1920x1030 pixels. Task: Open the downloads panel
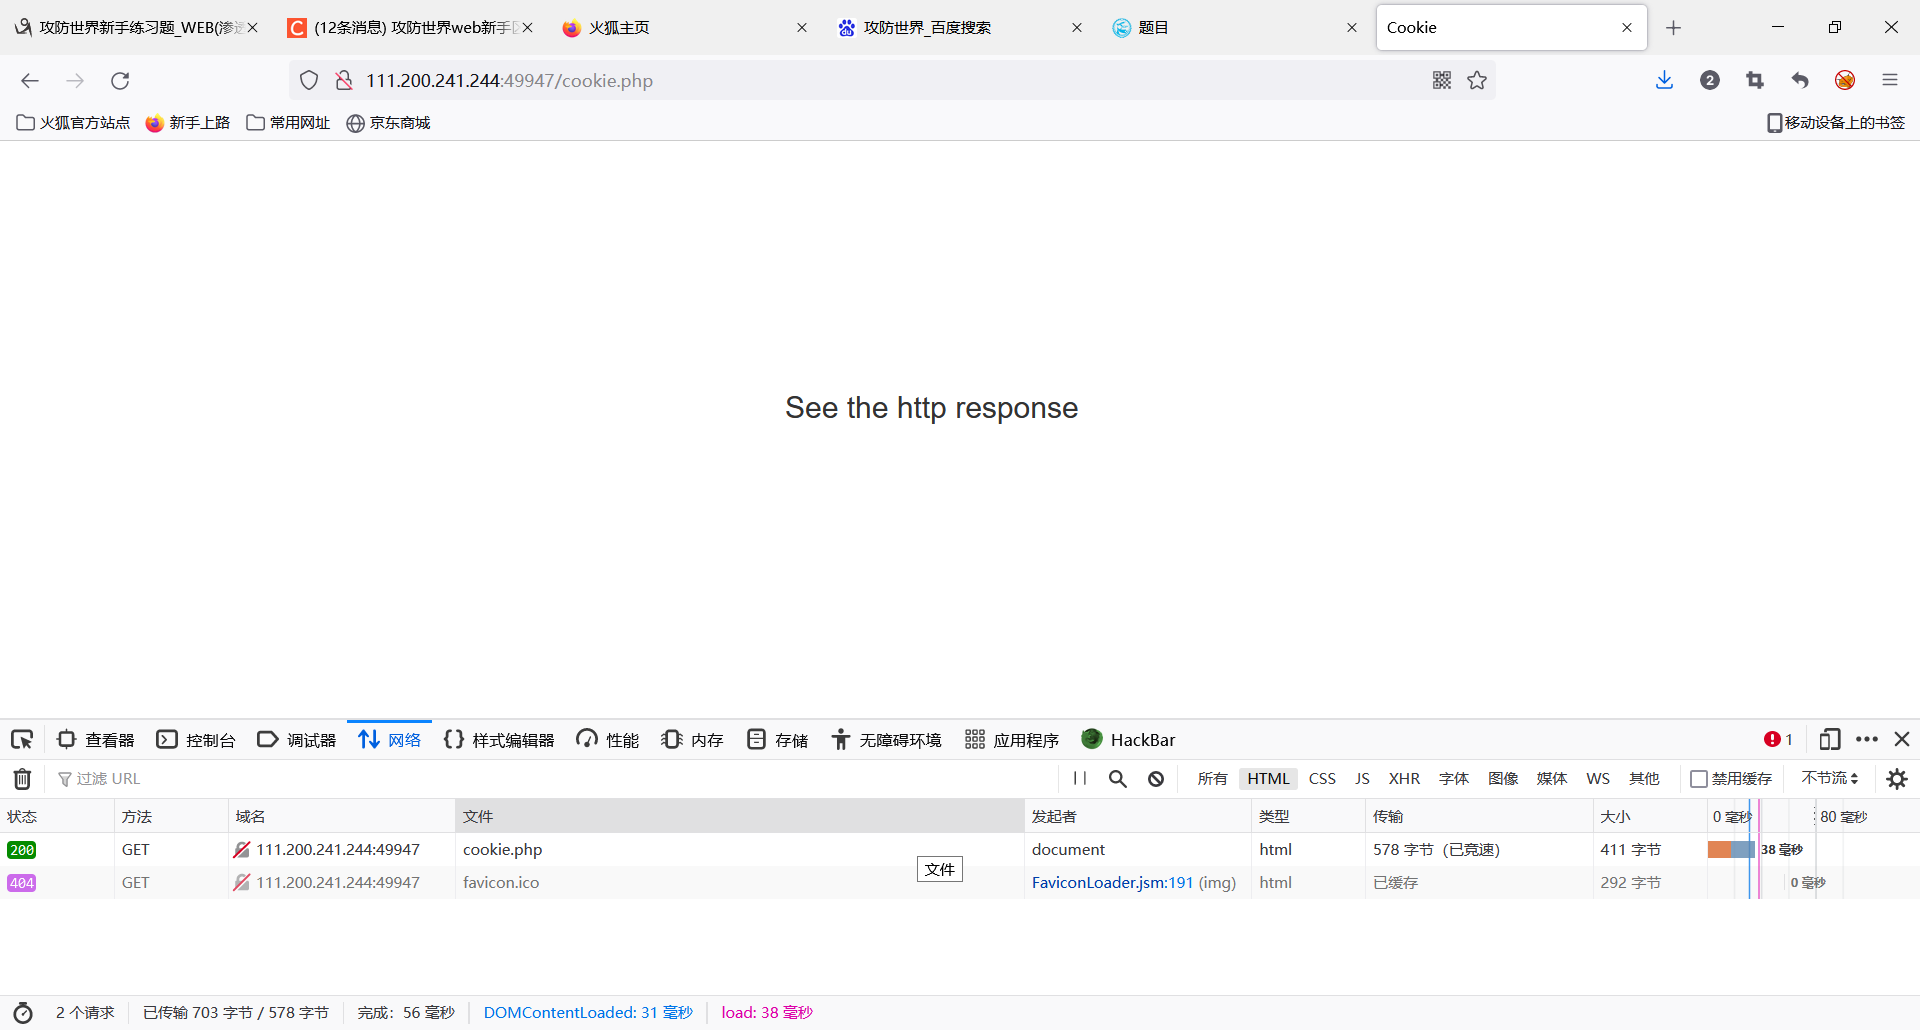(x=1664, y=80)
